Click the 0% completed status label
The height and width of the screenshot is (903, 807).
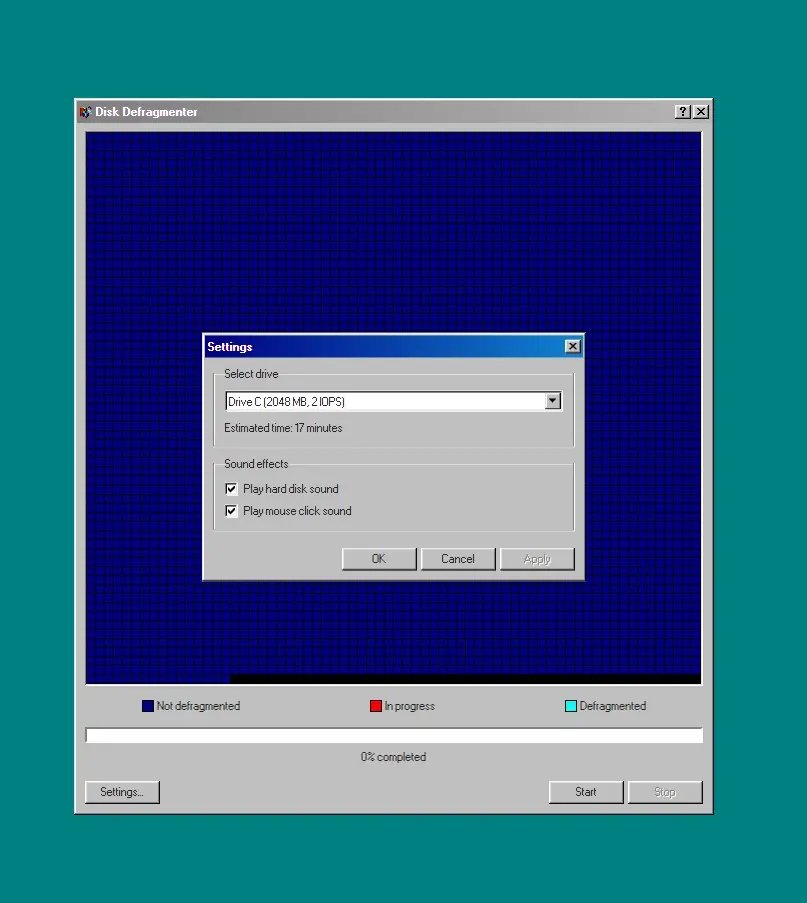click(393, 757)
